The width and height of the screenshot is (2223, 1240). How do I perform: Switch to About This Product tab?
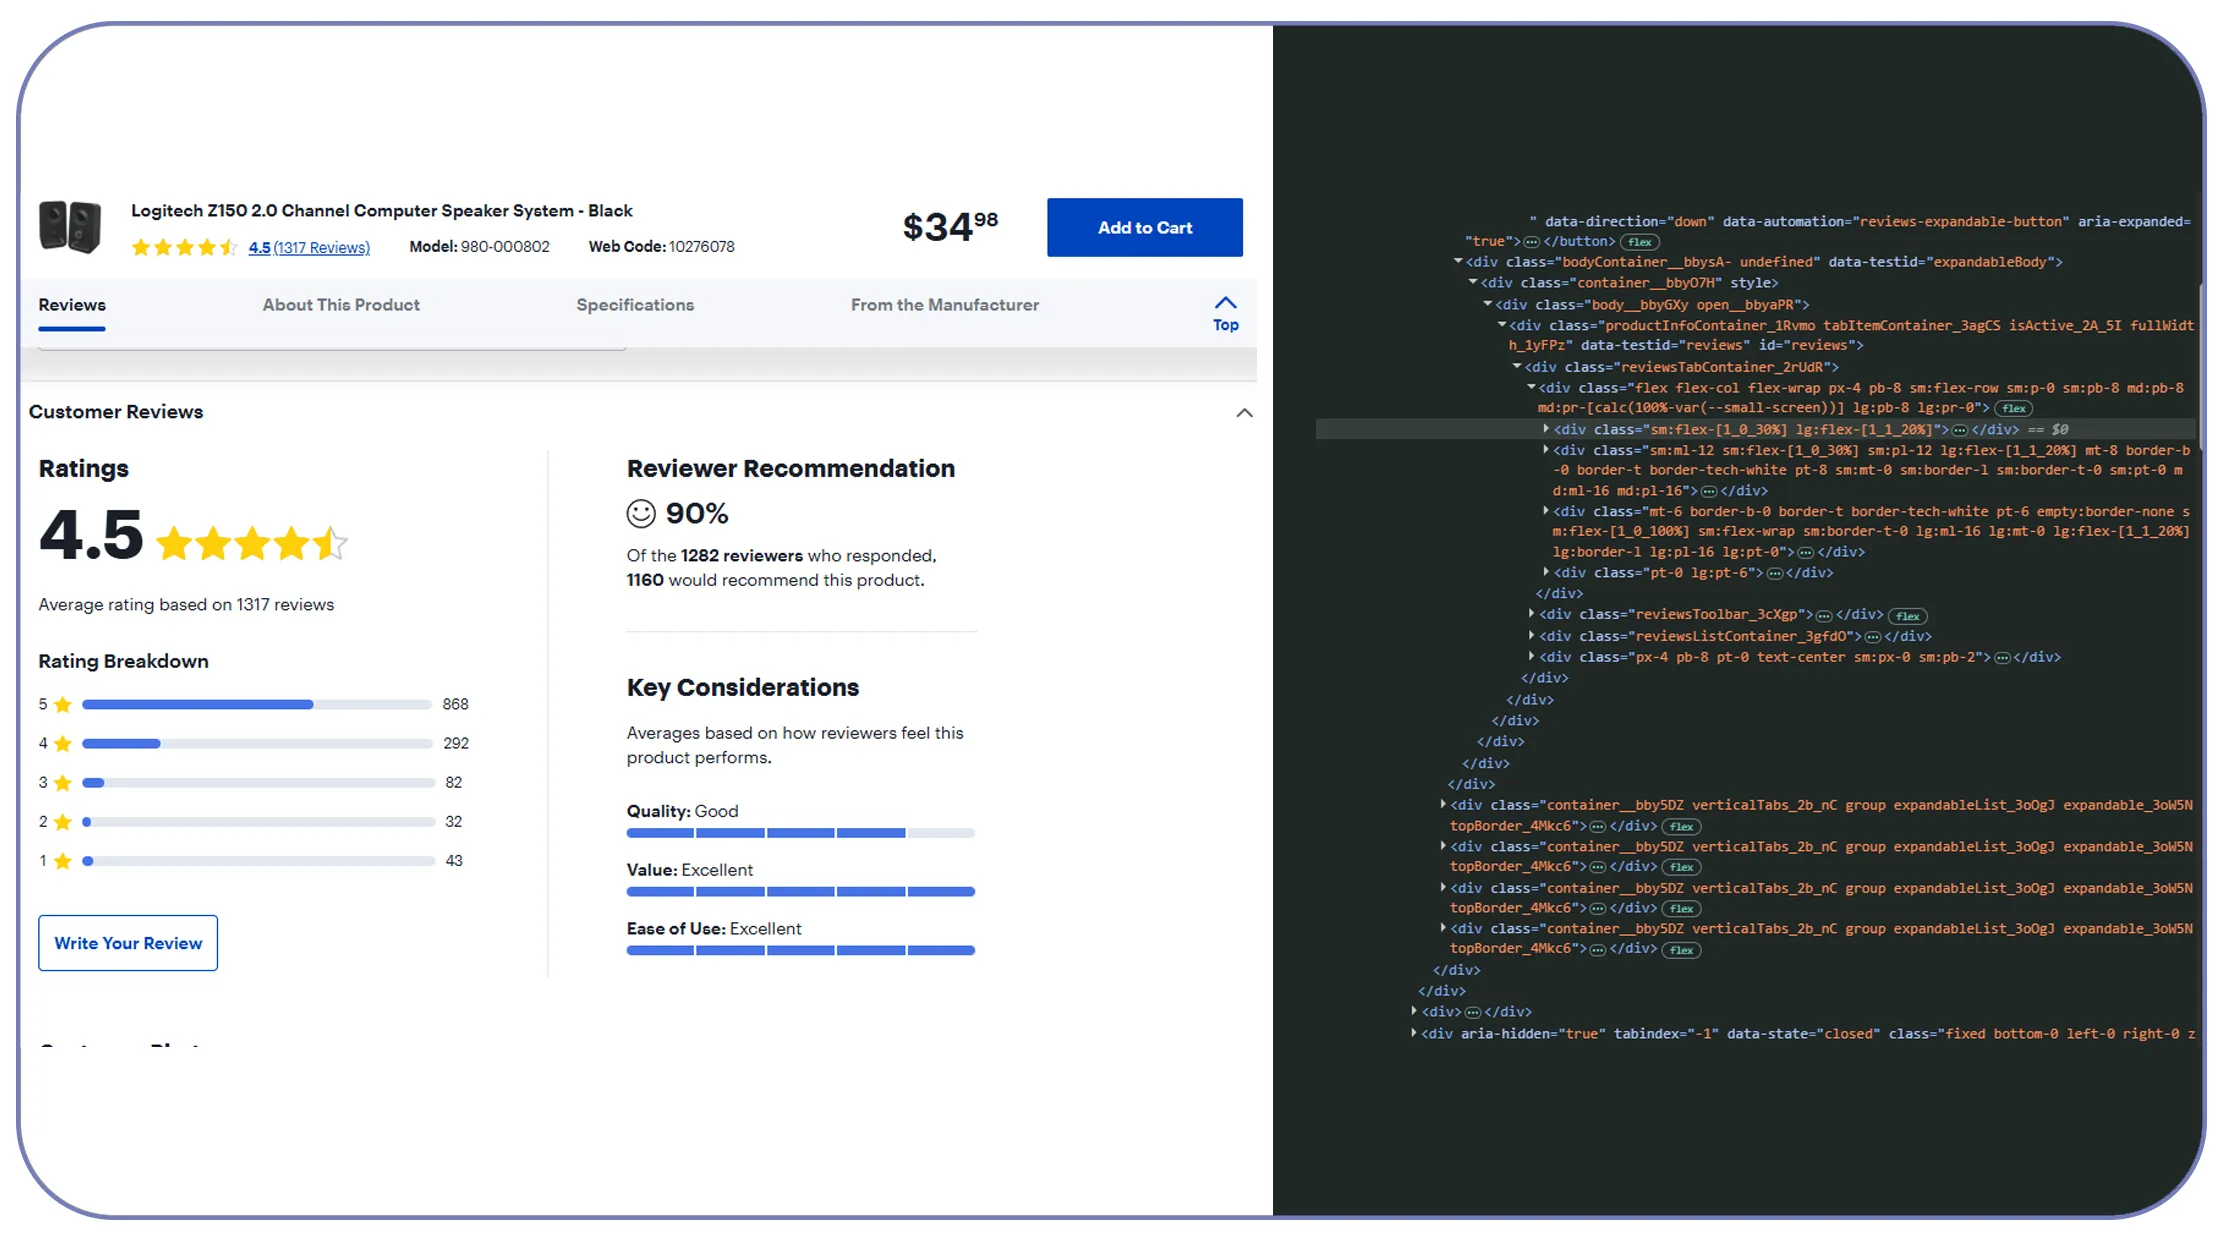tap(341, 305)
